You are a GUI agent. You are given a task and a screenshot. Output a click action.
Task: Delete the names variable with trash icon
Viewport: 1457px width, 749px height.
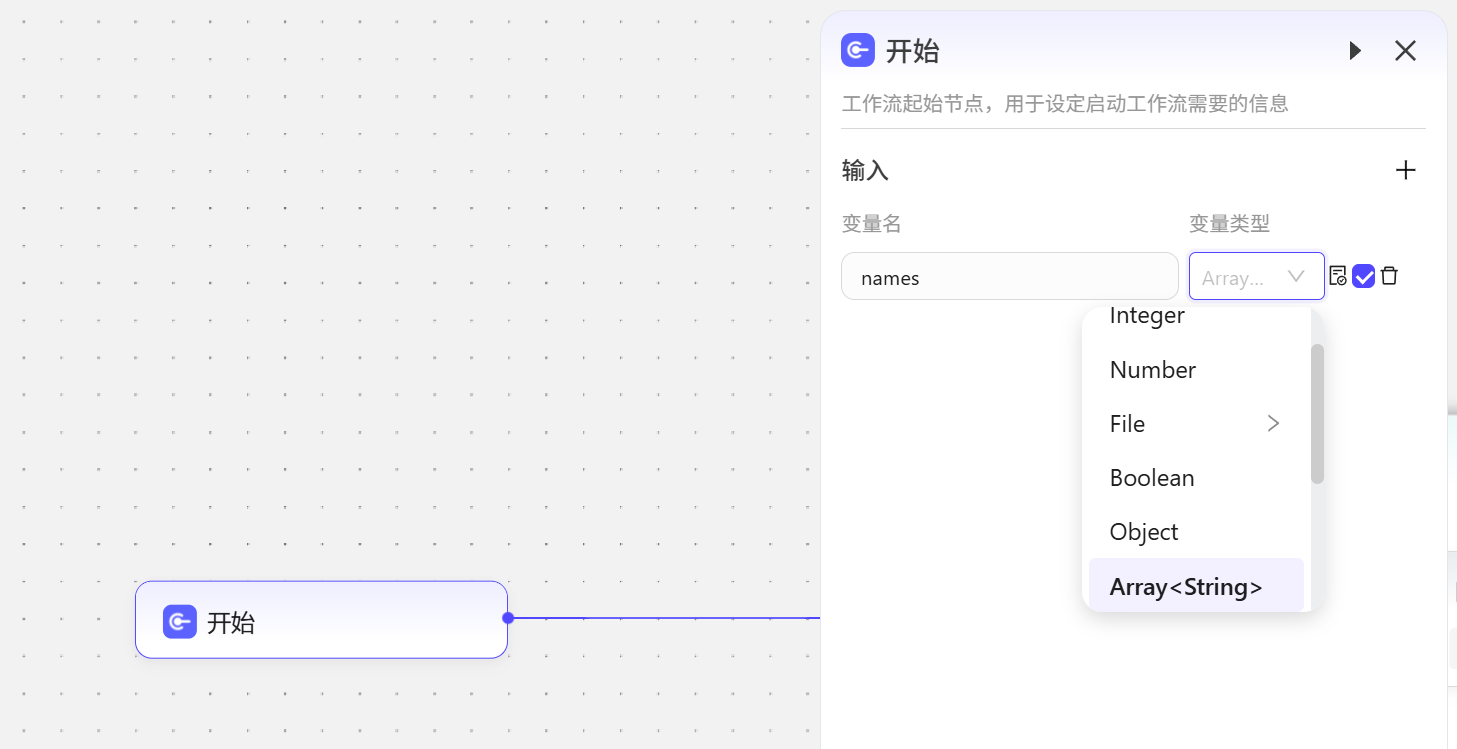(1389, 276)
